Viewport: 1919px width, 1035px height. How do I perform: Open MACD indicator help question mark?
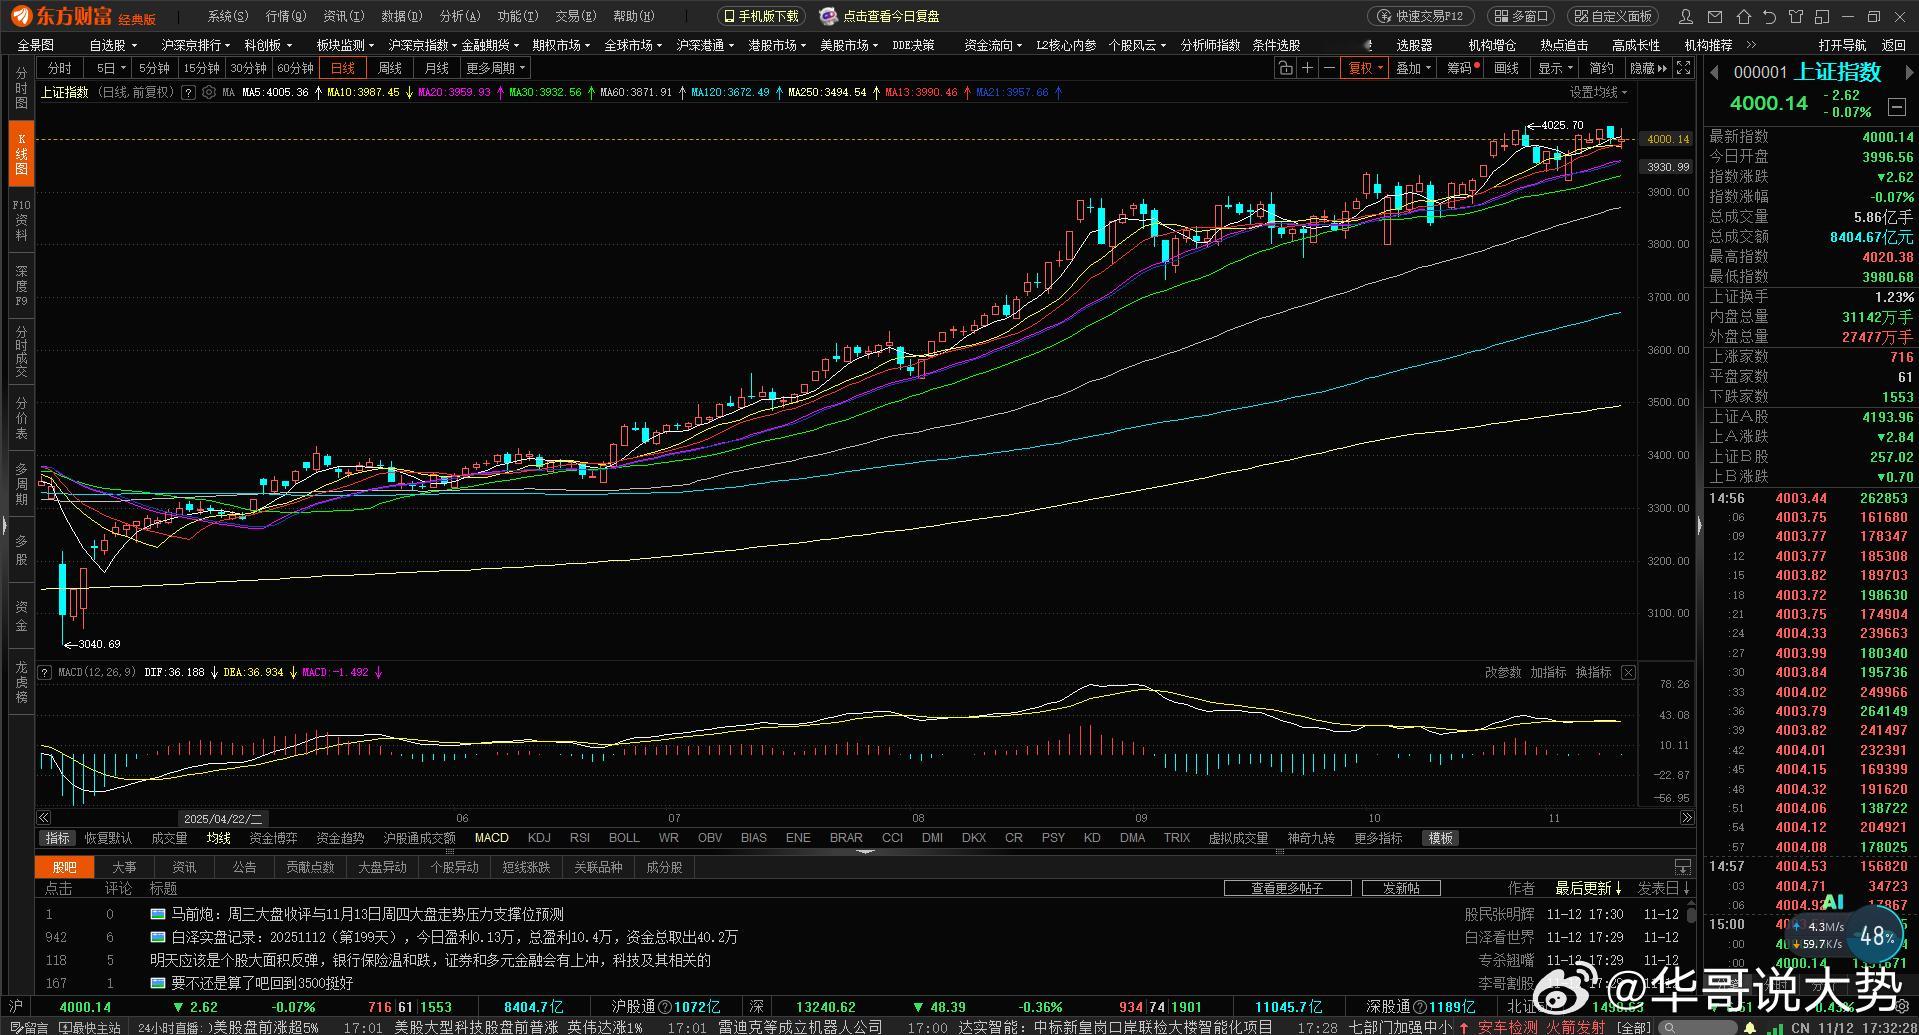click(x=45, y=672)
